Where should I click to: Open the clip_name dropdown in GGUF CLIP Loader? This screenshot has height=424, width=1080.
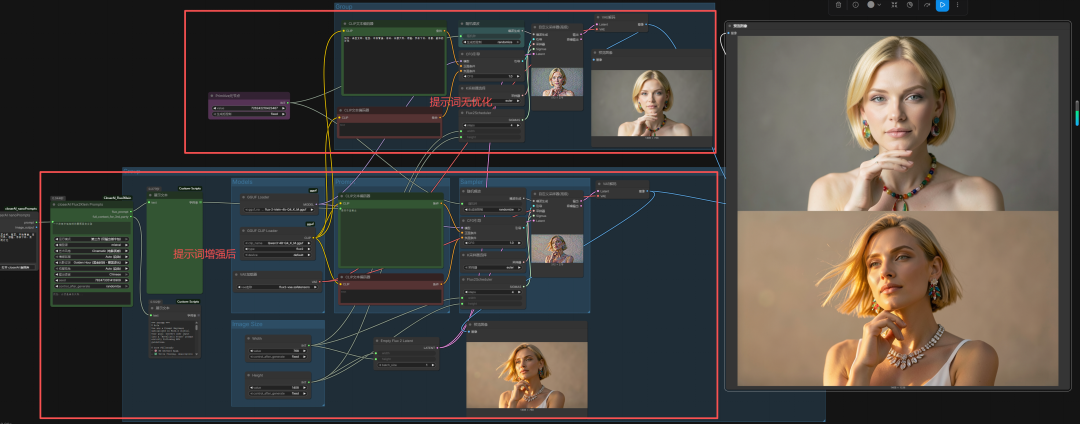pos(278,242)
